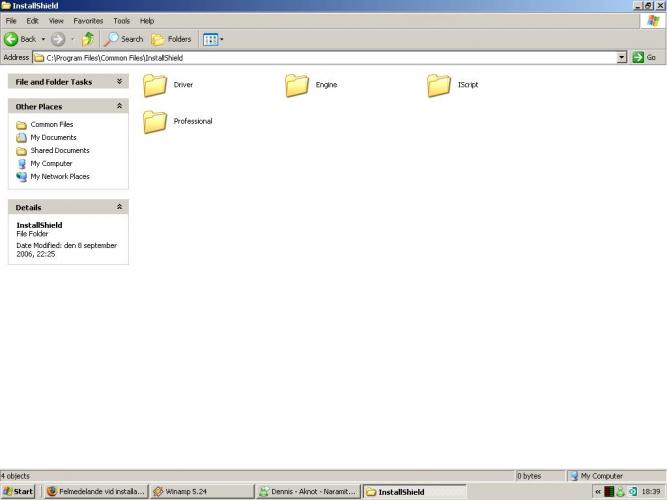Open the Search panel

click(125, 39)
